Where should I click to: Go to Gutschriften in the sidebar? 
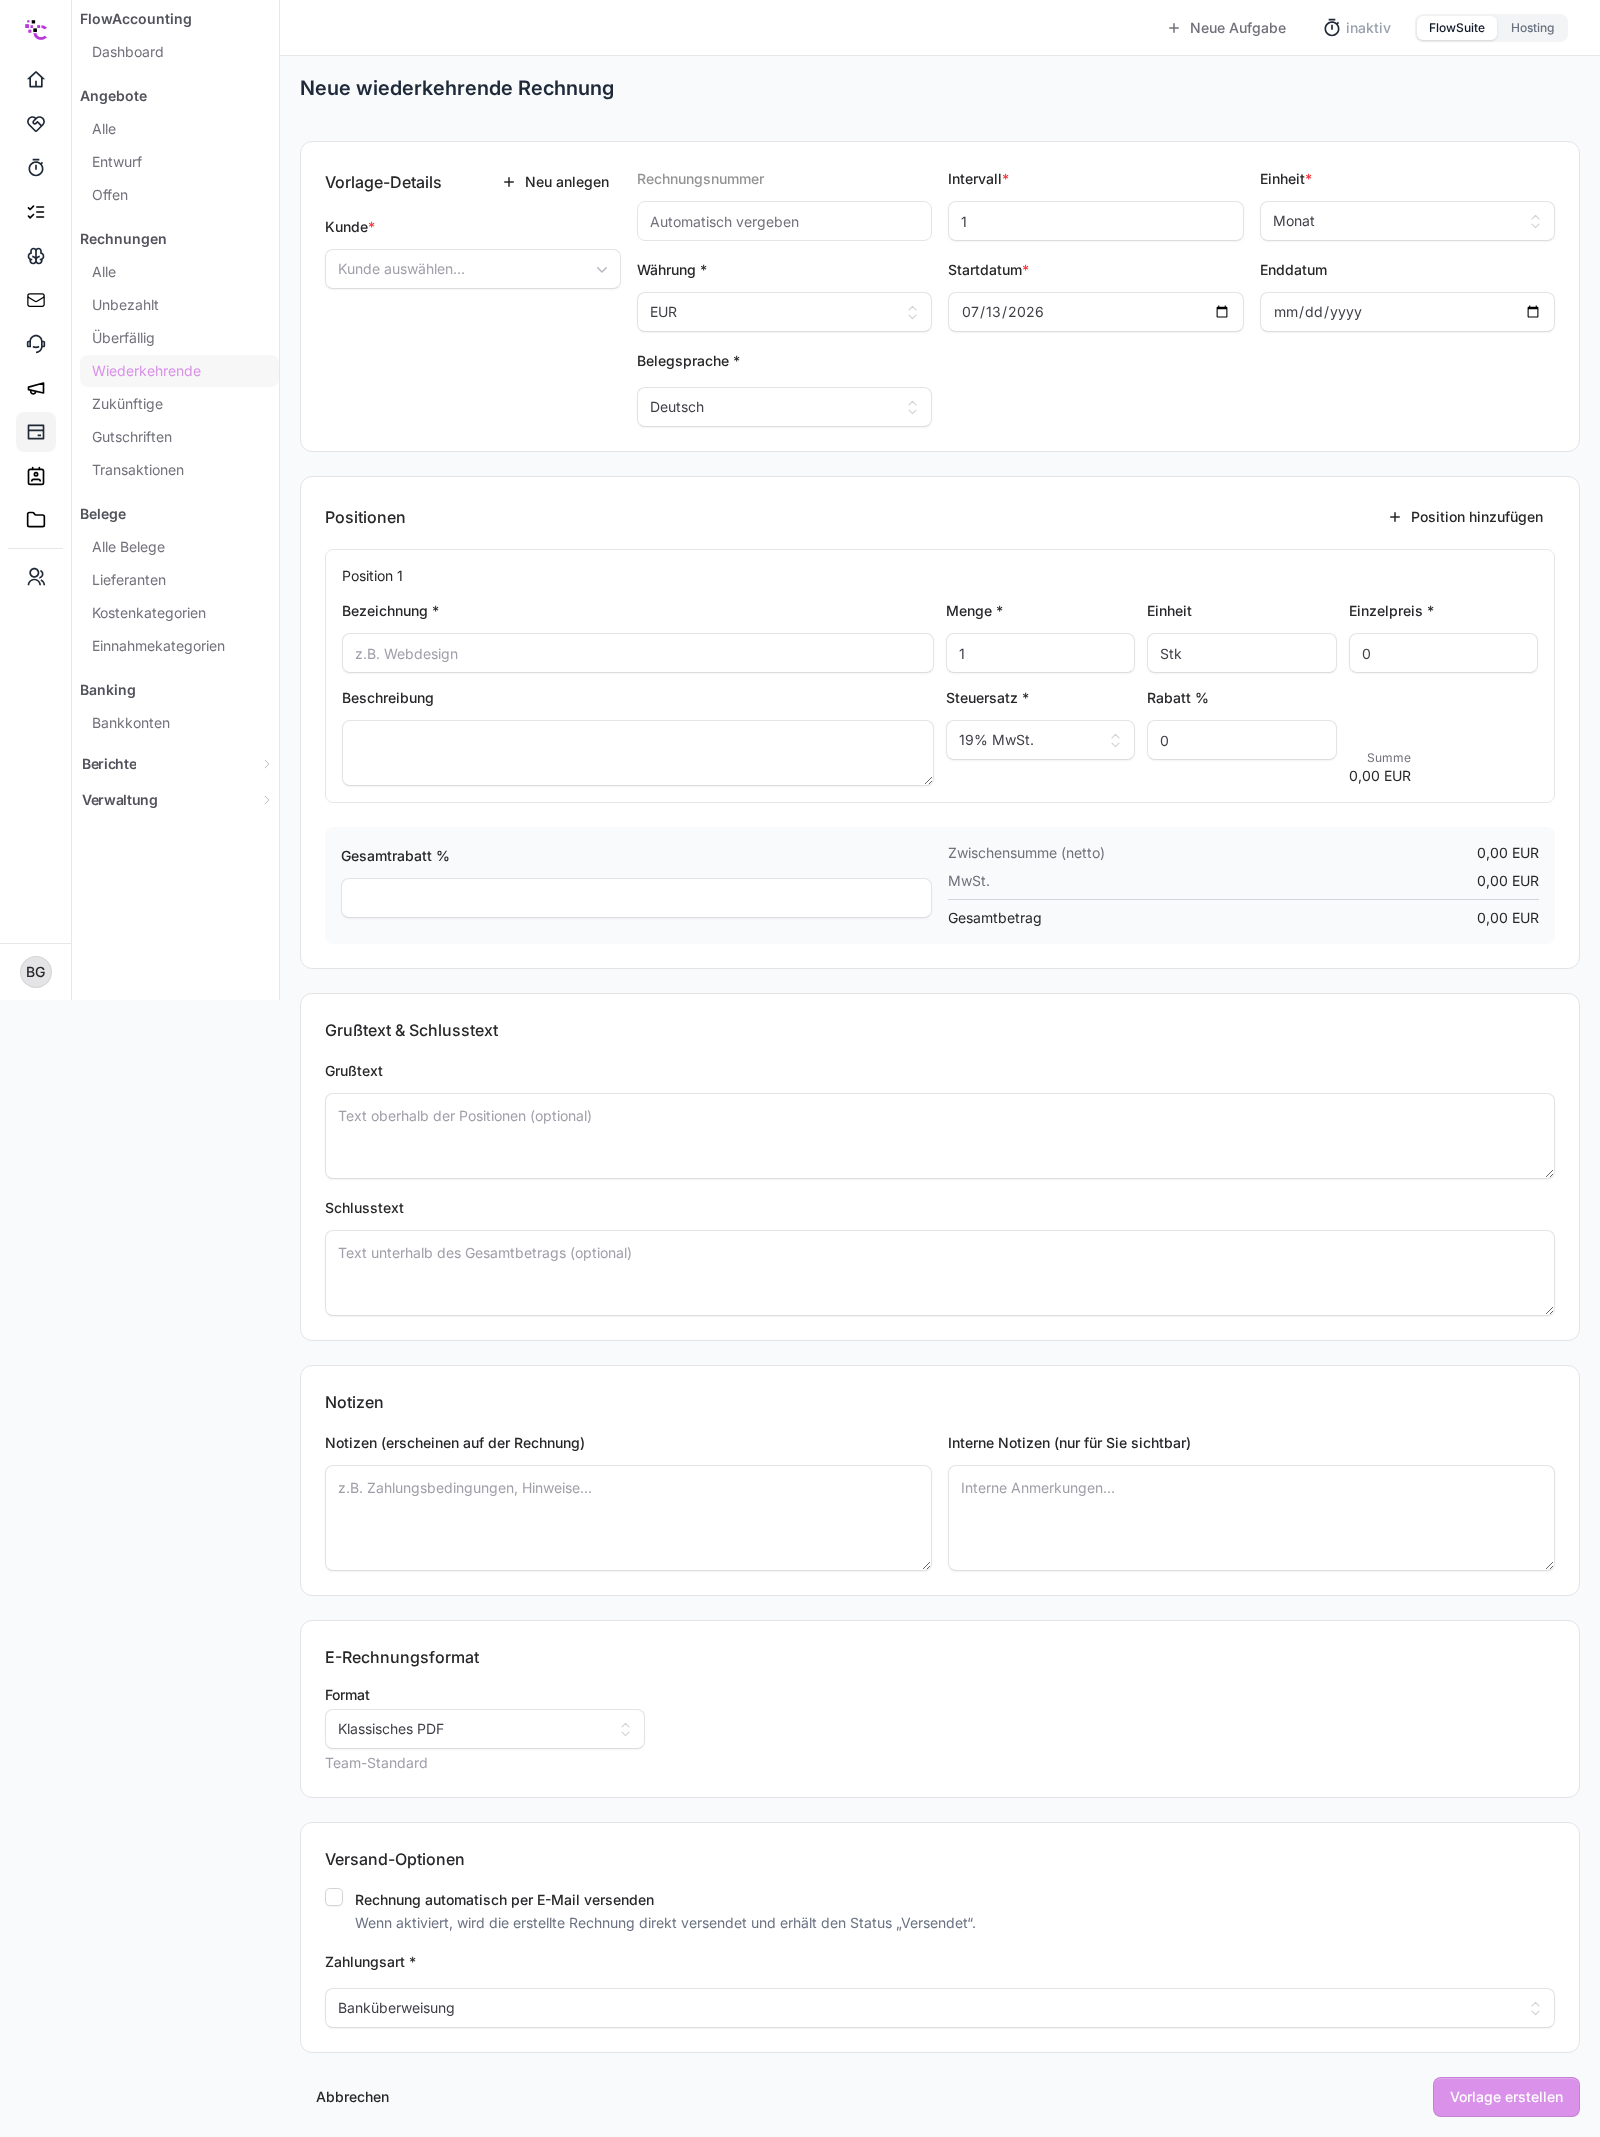[132, 437]
